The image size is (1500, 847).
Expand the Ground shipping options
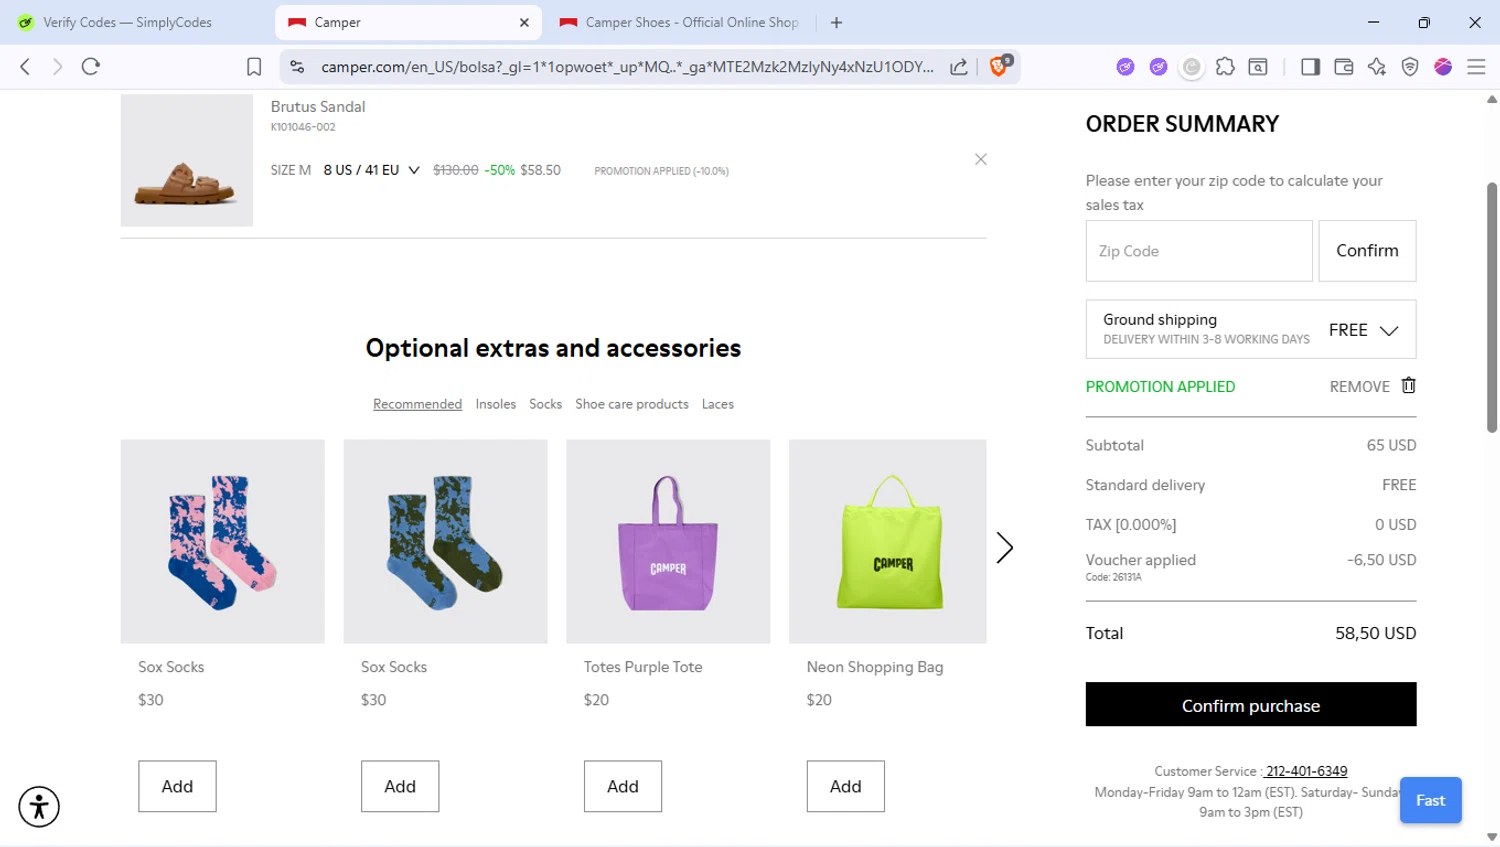tap(1251, 329)
